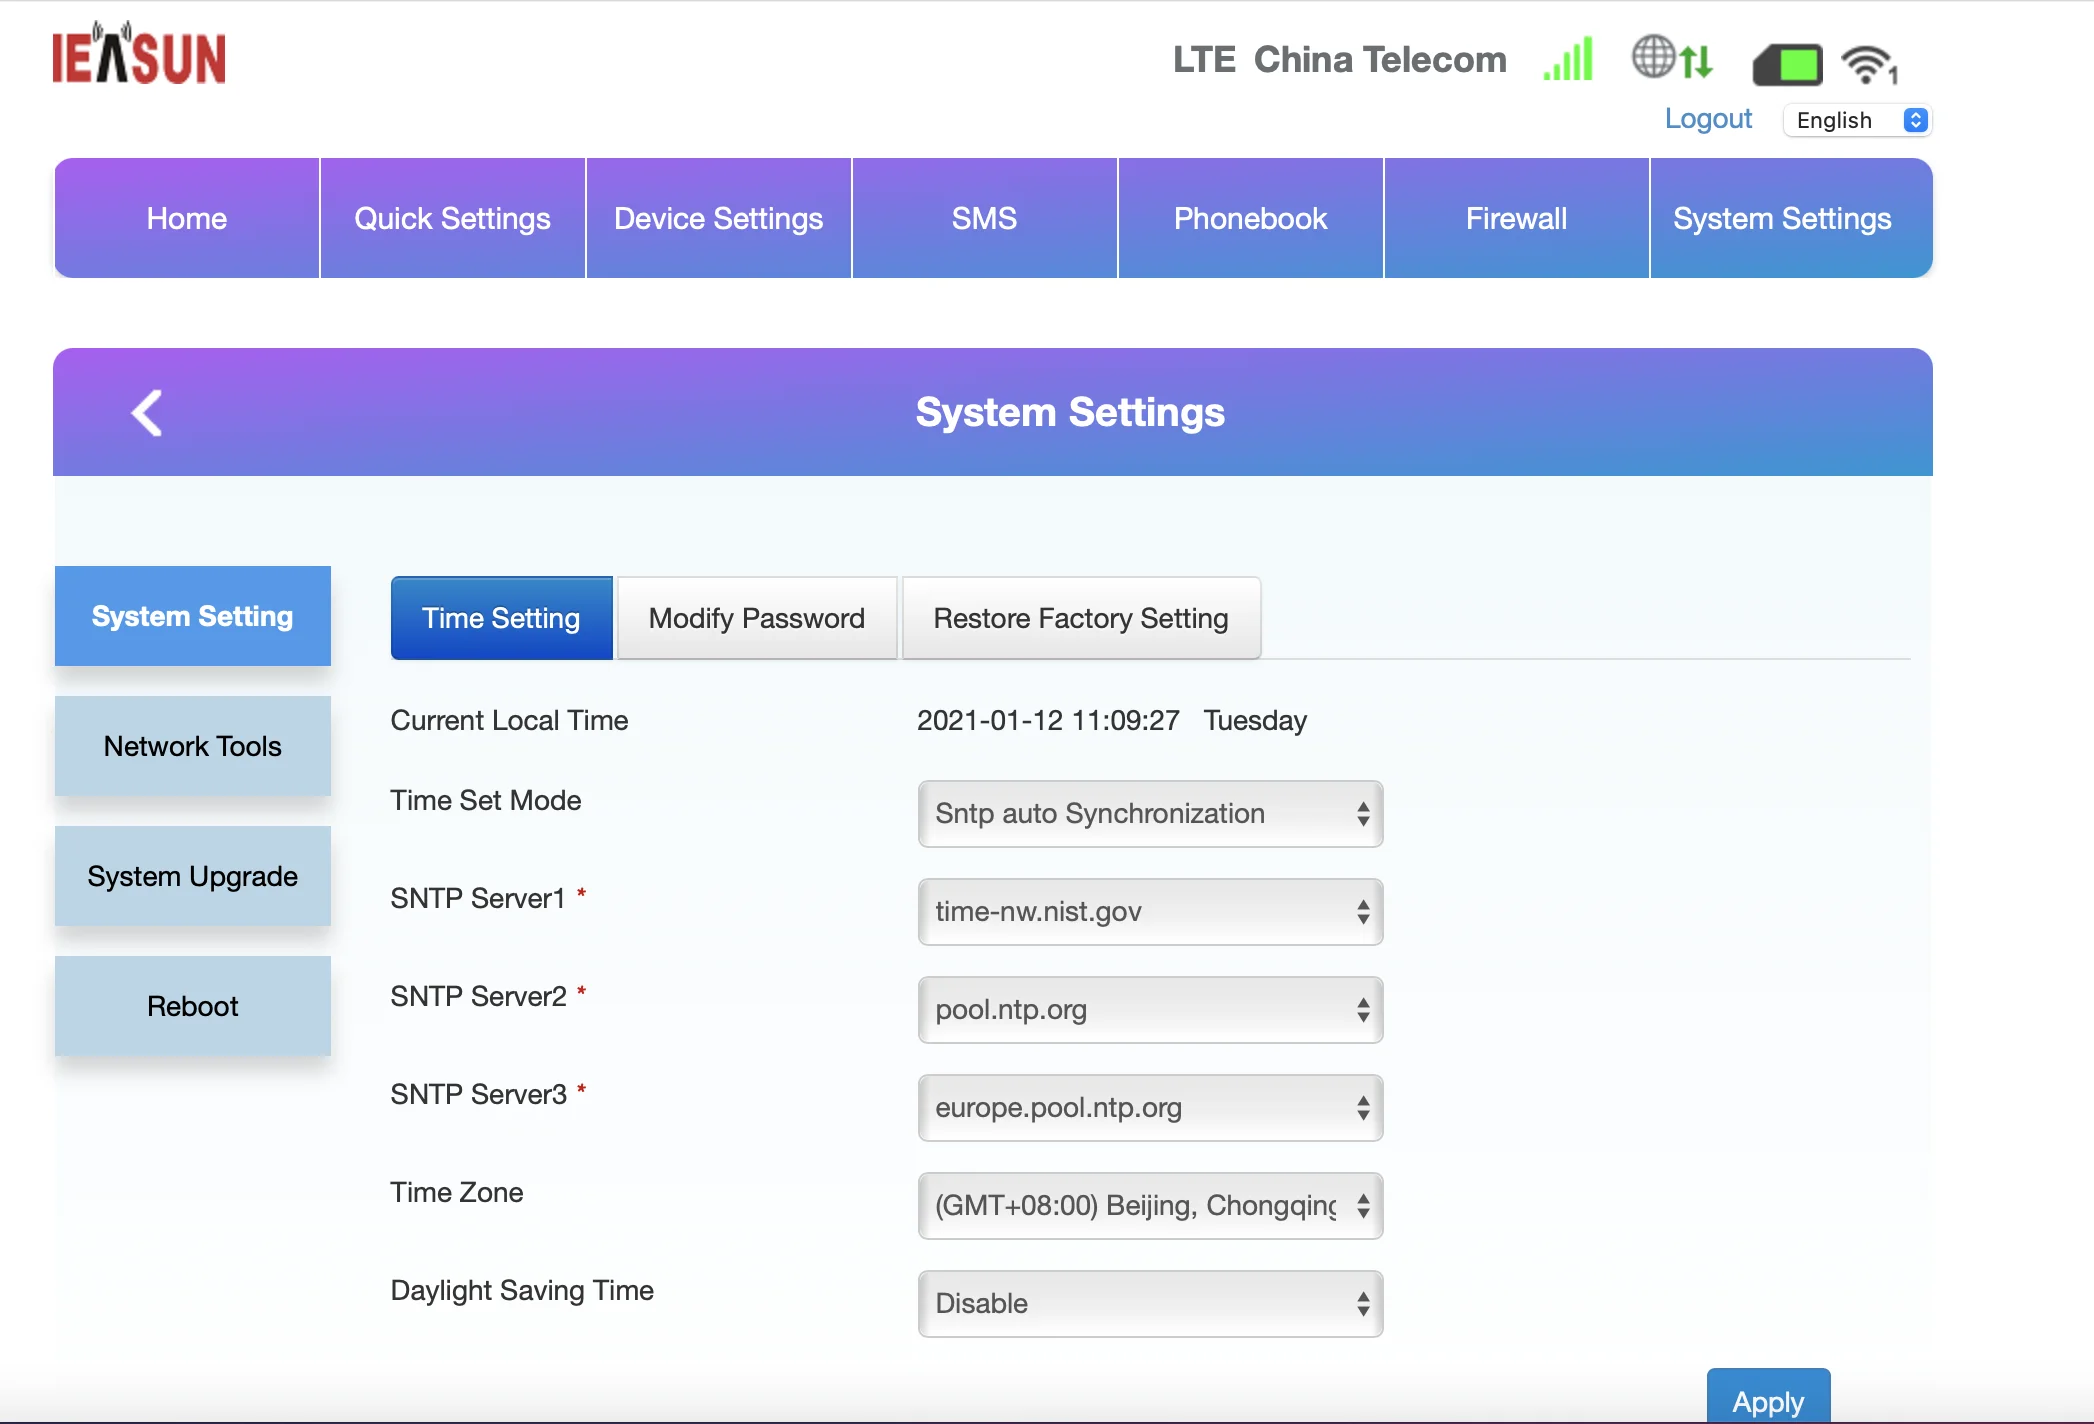Expand the SNTP Server1 dropdown
Screen dimensions: 2094x1424
point(1362,911)
